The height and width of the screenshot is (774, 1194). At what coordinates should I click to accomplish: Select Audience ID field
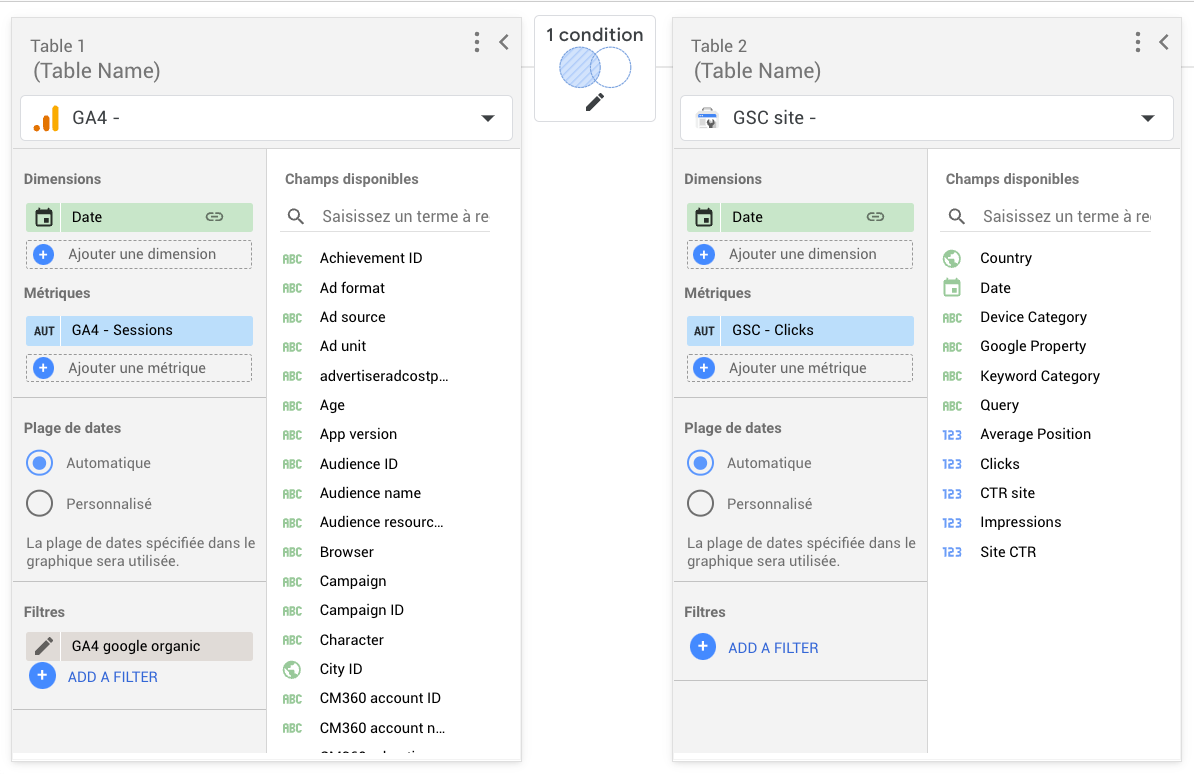359,464
